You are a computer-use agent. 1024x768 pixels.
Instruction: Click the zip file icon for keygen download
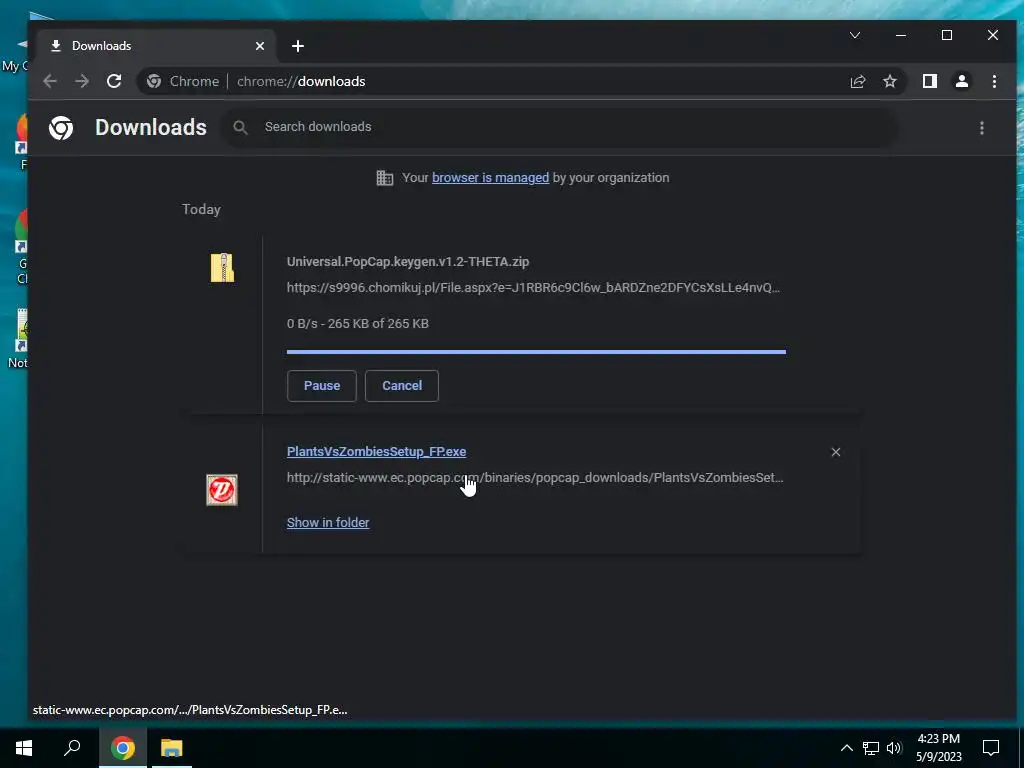tap(222, 268)
